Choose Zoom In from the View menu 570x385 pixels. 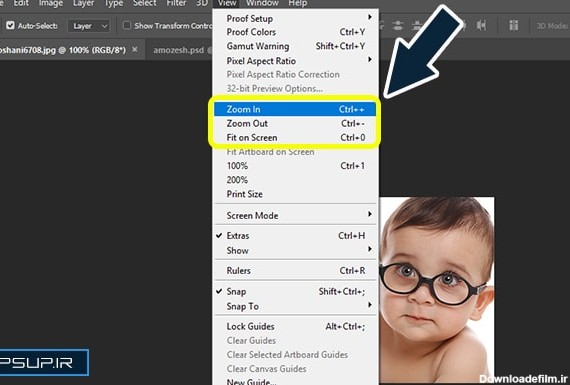[295, 109]
